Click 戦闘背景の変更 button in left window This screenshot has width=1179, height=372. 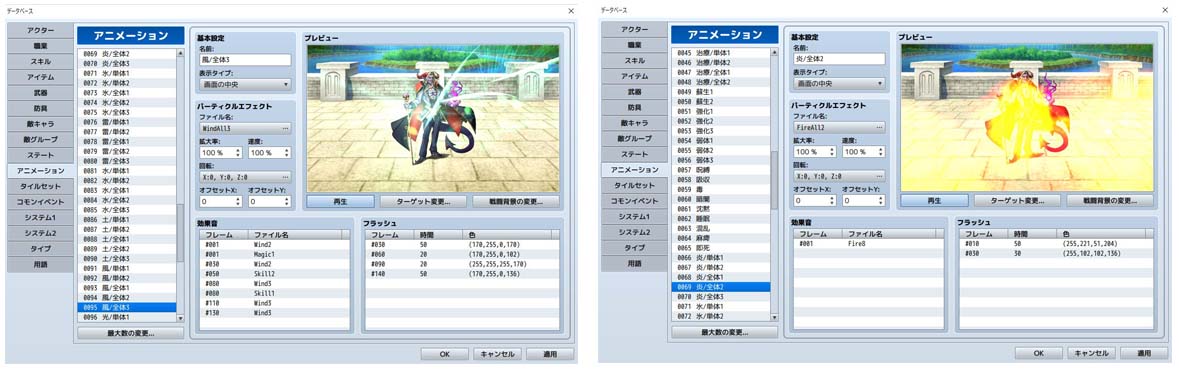(x=517, y=201)
